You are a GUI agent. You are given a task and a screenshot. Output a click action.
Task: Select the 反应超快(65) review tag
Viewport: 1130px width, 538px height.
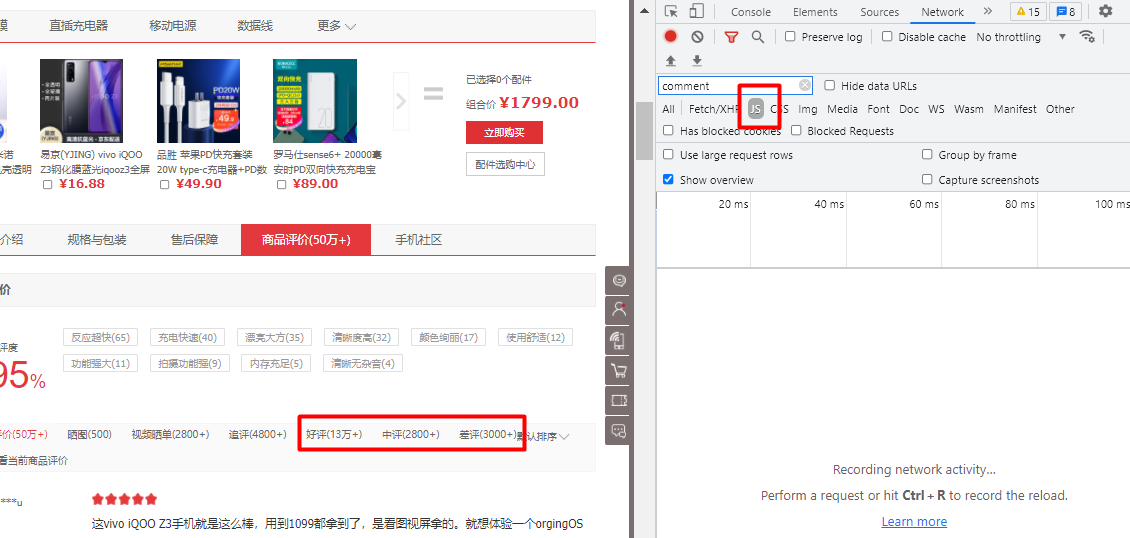(100, 337)
